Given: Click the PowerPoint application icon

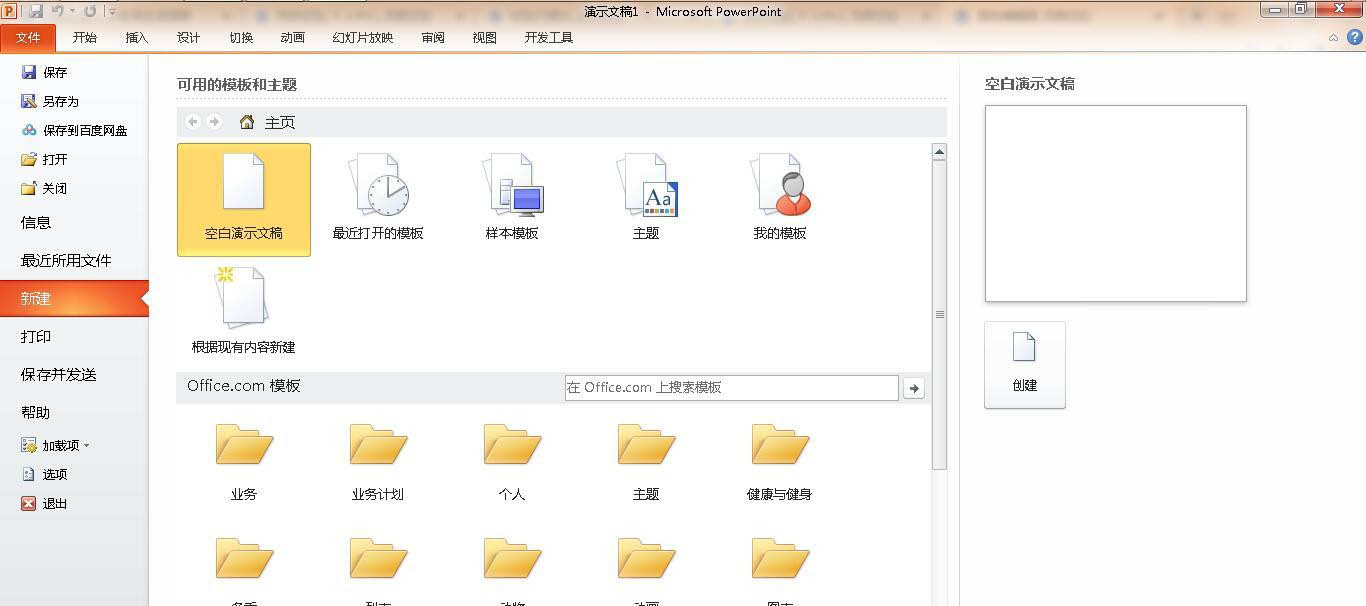Looking at the screenshot, I should tap(10, 11).
